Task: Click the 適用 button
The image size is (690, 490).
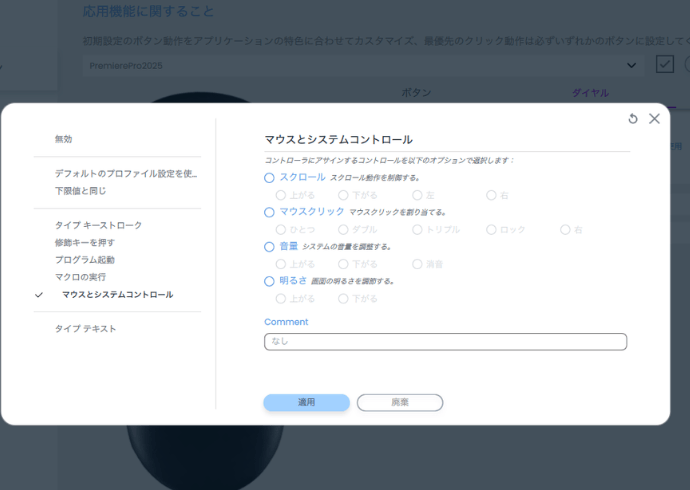Action: pyautogui.click(x=306, y=402)
